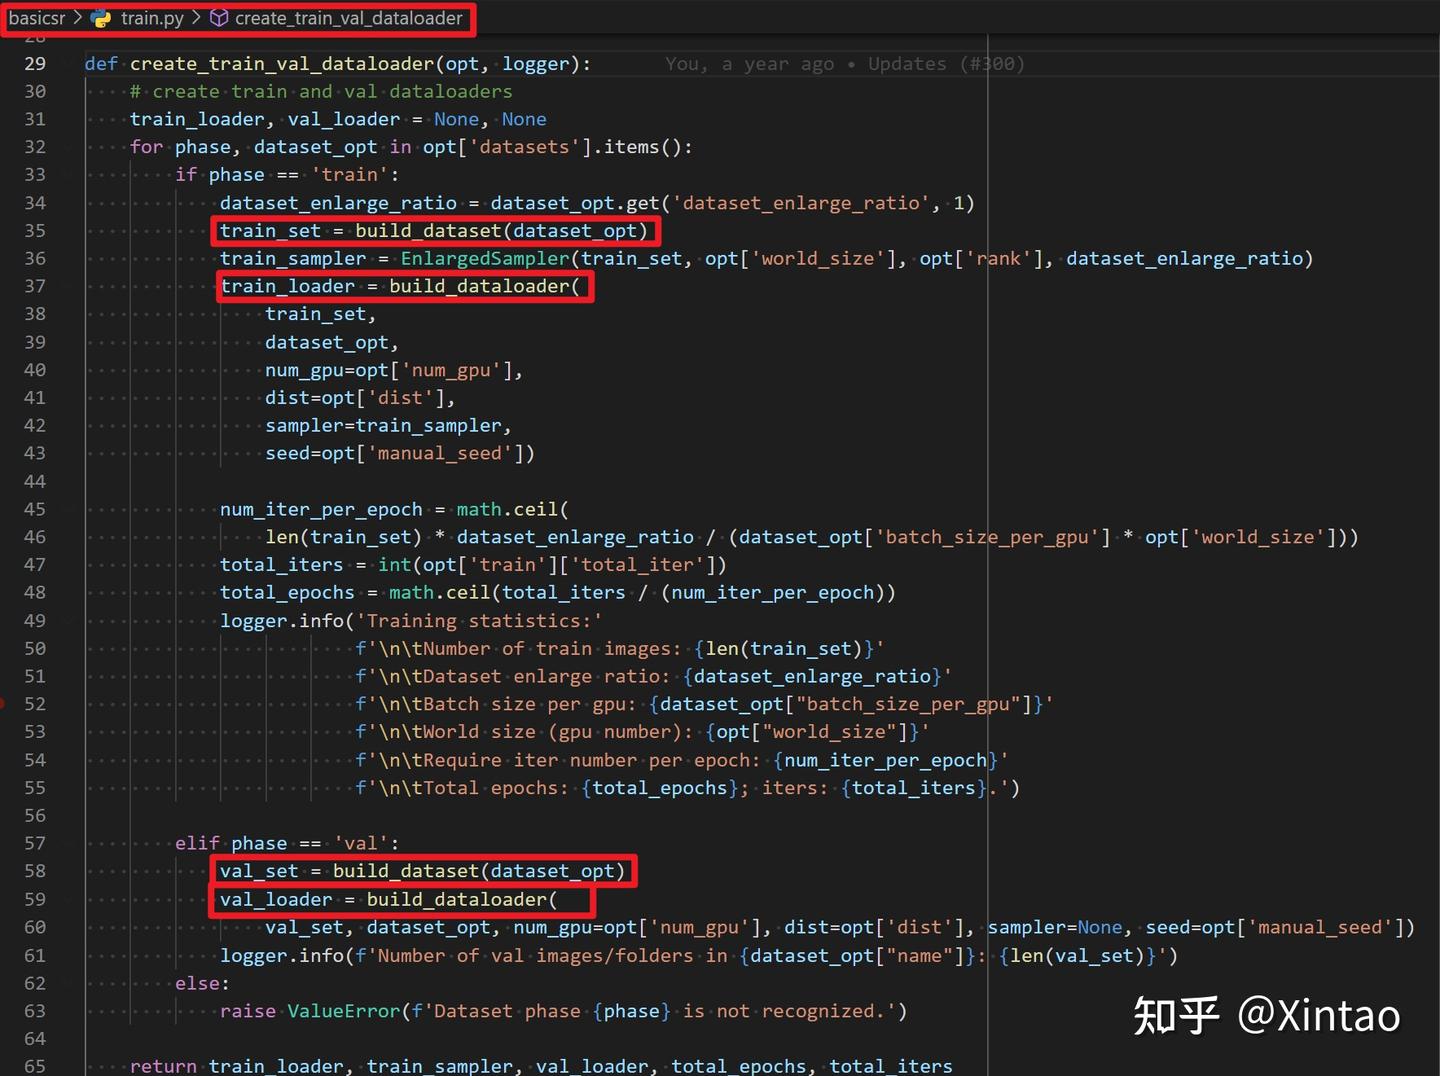Click line number 52 in the gutter
Image resolution: width=1440 pixels, height=1076 pixels.
(x=35, y=704)
